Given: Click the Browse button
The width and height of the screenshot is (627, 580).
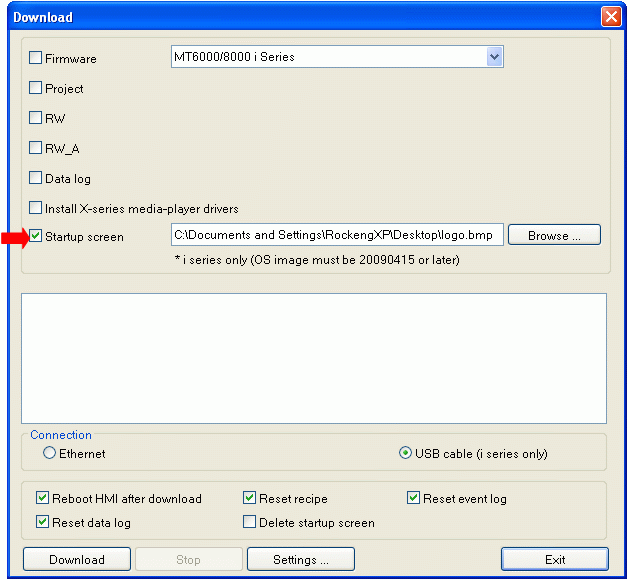Looking at the screenshot, I should pos(554,235).
